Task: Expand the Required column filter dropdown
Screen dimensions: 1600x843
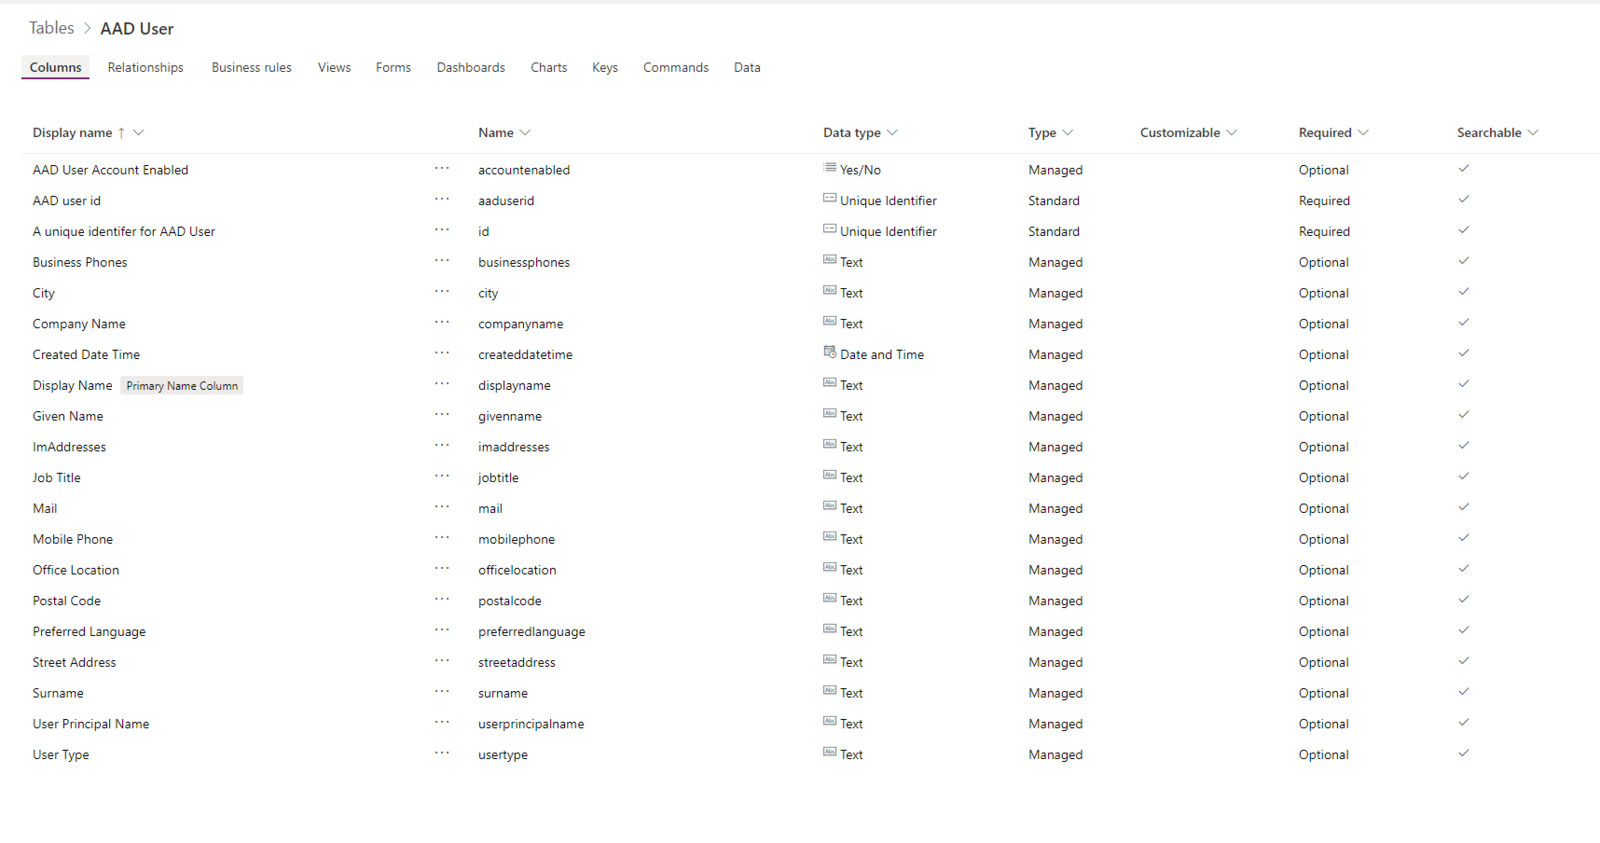Action: pos(1363,132)
